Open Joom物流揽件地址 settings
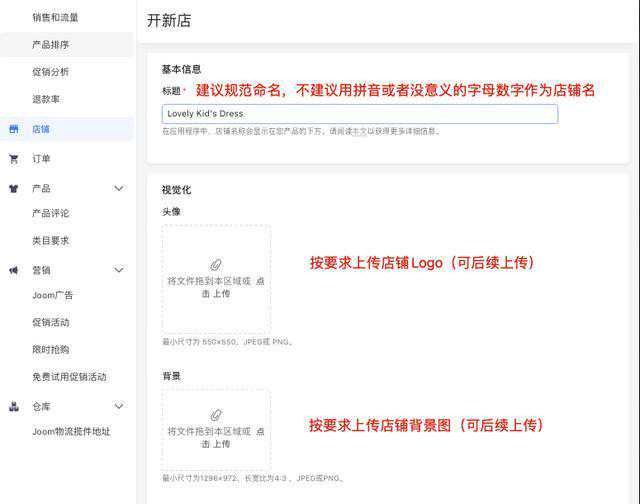 click(71, 431)
